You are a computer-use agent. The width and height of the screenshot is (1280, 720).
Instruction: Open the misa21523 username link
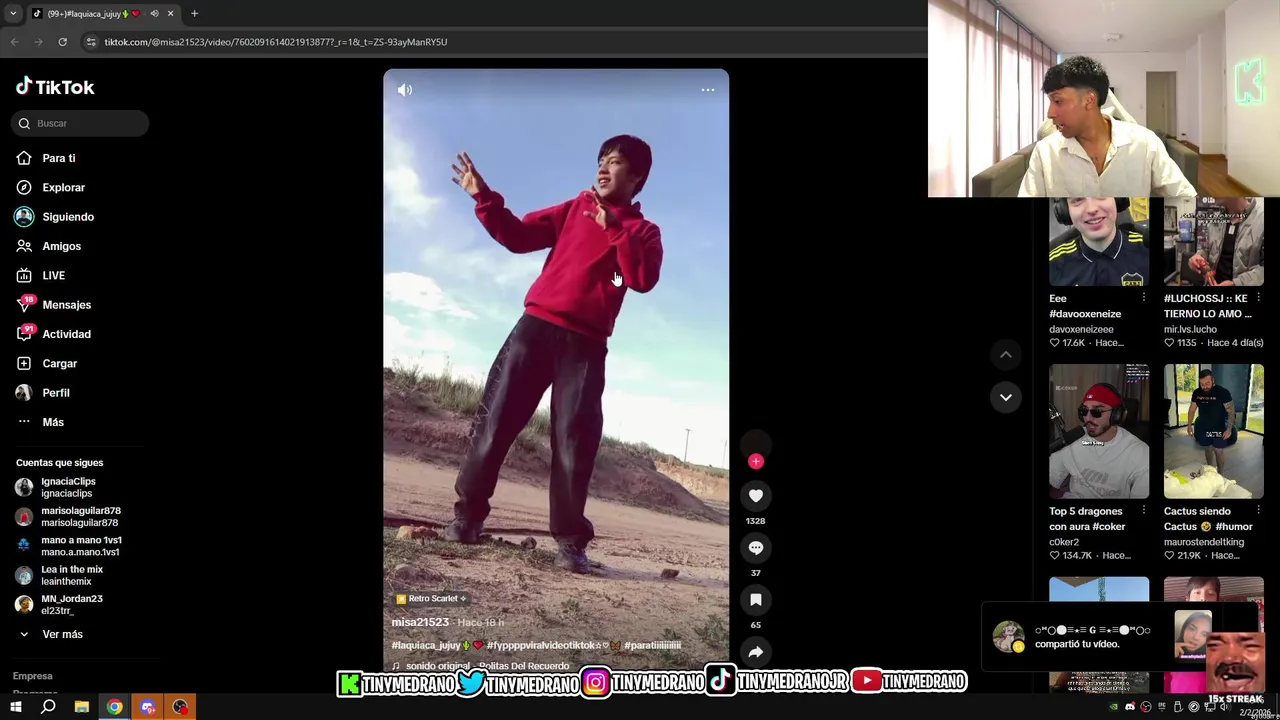[420, 622]
